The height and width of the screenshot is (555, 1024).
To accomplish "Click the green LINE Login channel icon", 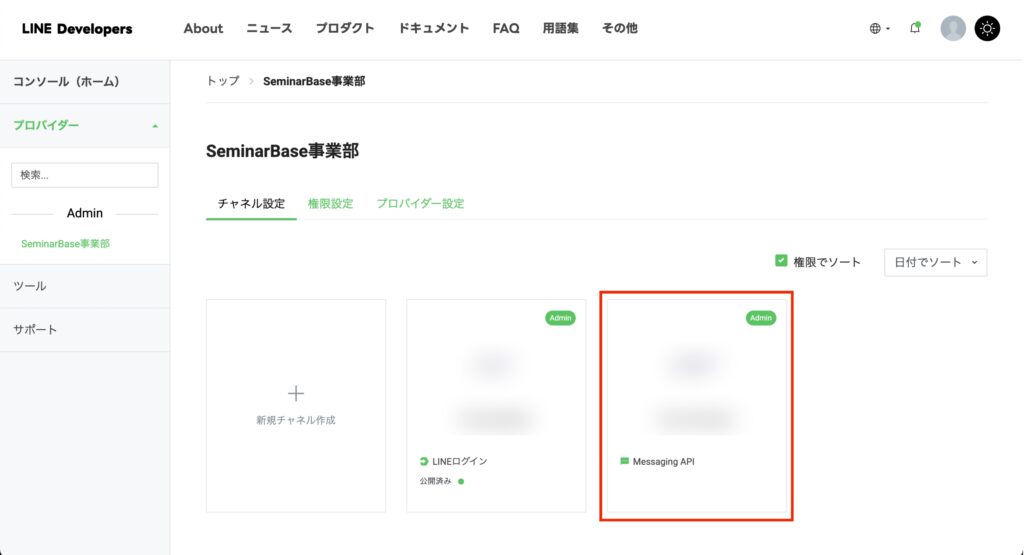I will pyautogui.click(x=424, y=461).
